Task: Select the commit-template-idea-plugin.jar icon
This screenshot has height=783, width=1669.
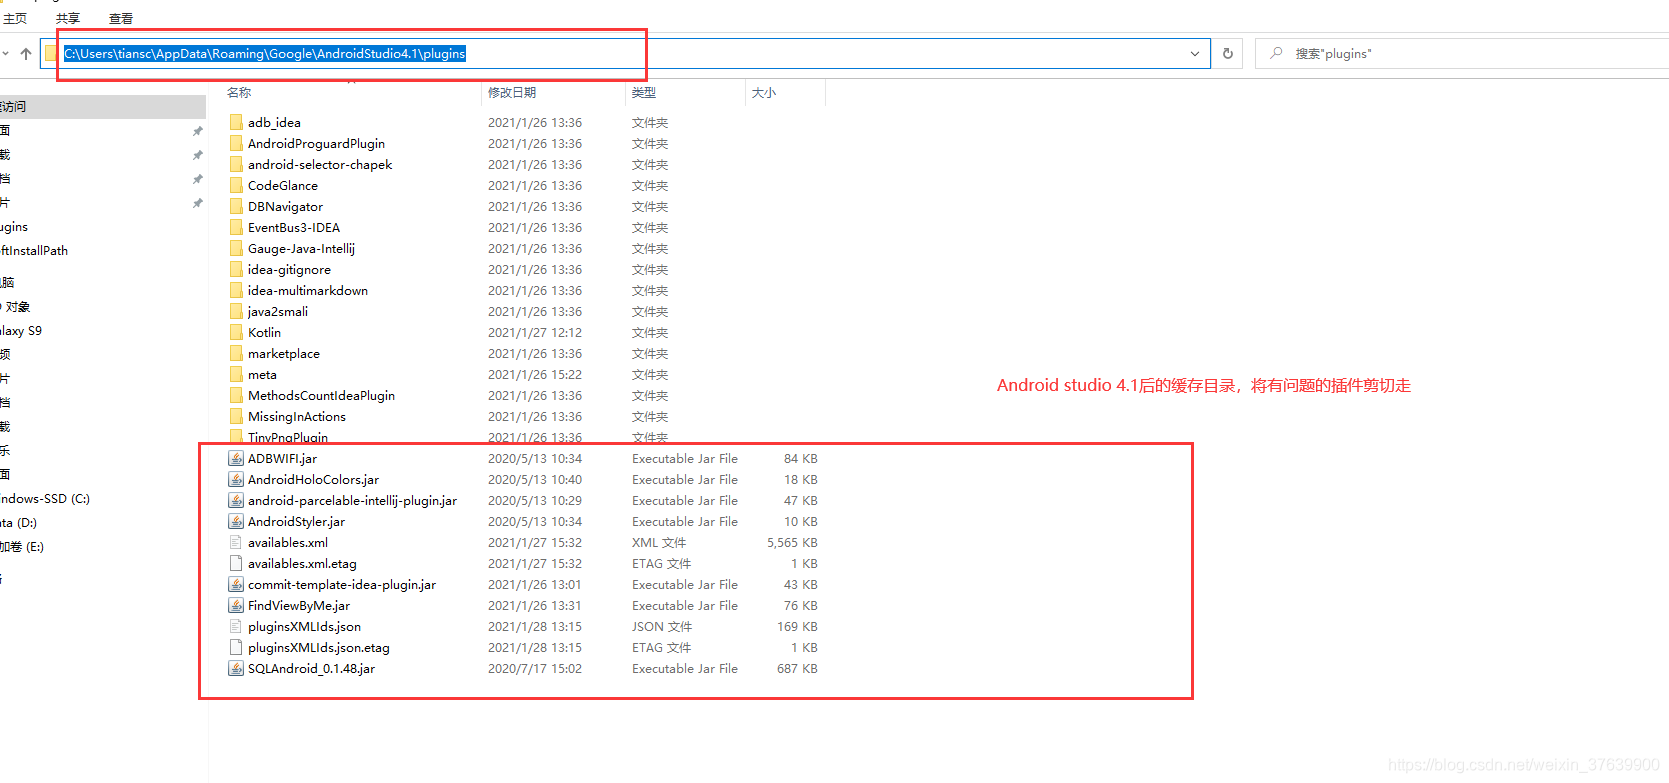Action: (236, 584)
